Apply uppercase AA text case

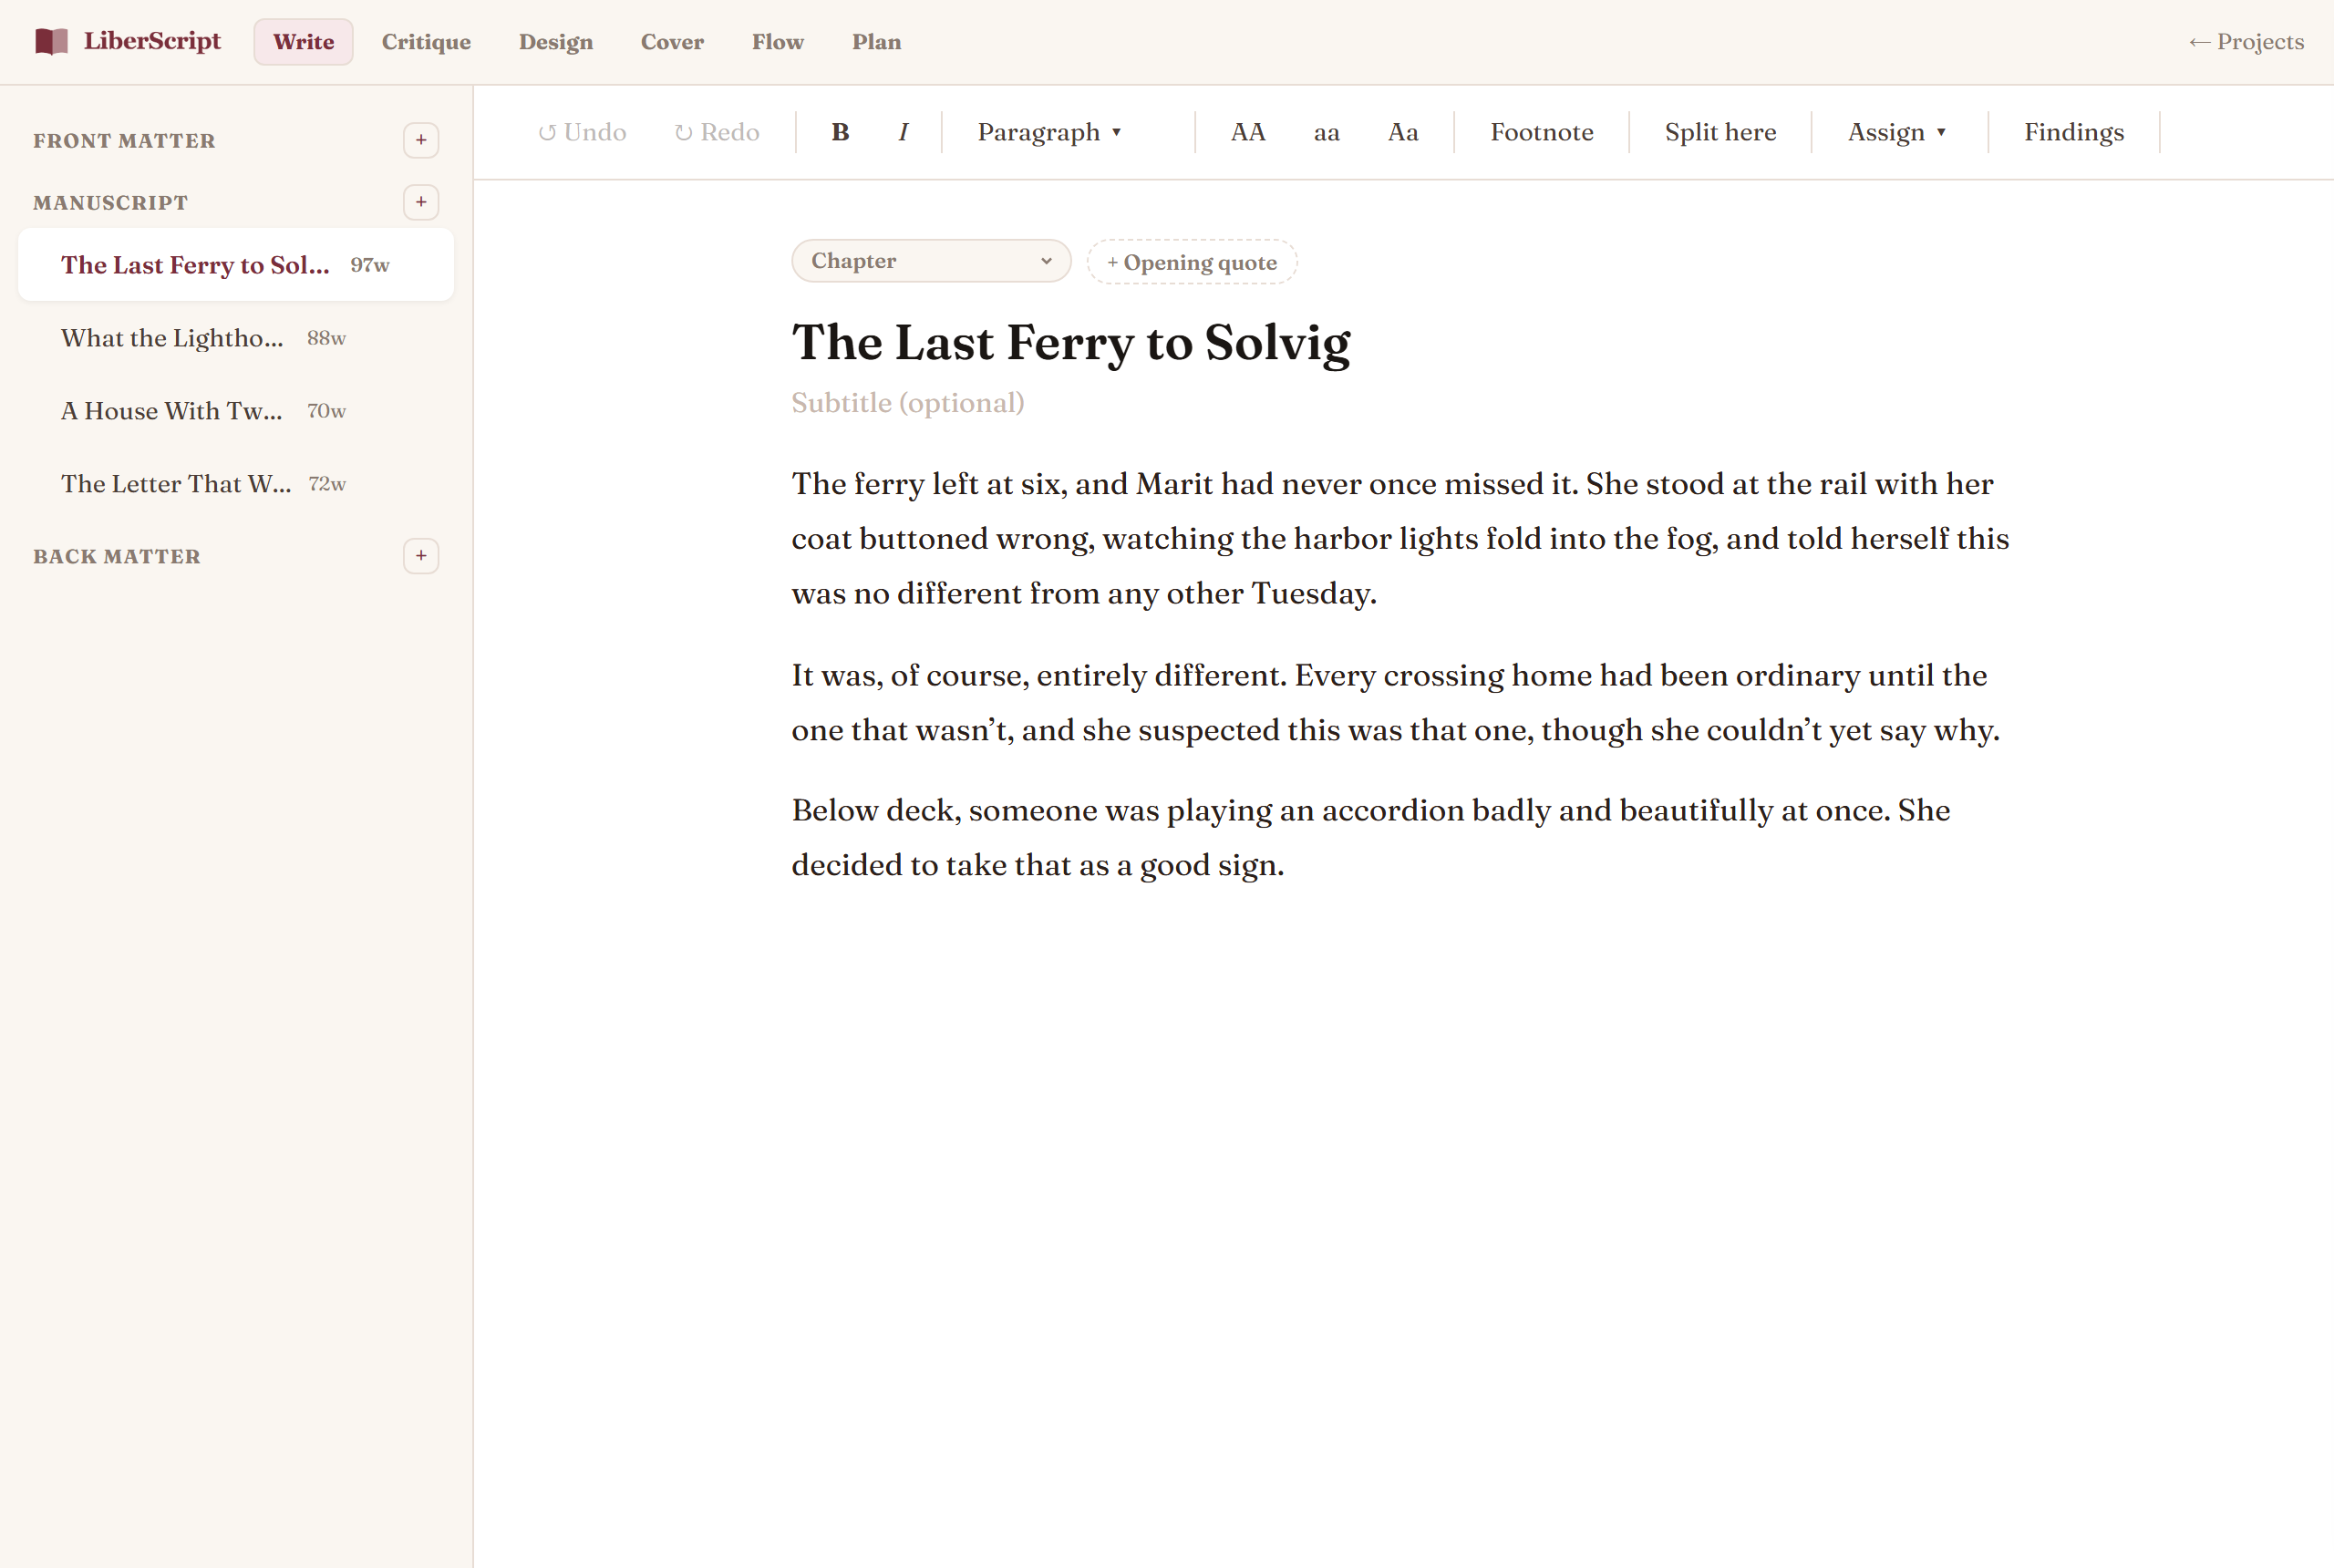(x=1248, y=132)
